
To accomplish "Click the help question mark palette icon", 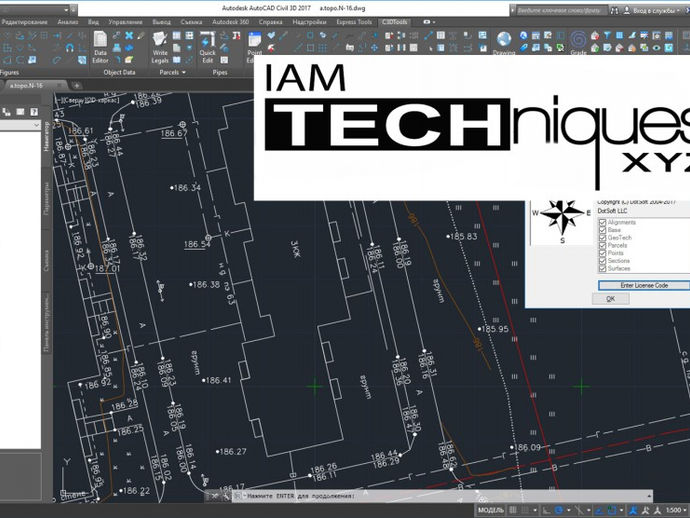I will point(33,112).
